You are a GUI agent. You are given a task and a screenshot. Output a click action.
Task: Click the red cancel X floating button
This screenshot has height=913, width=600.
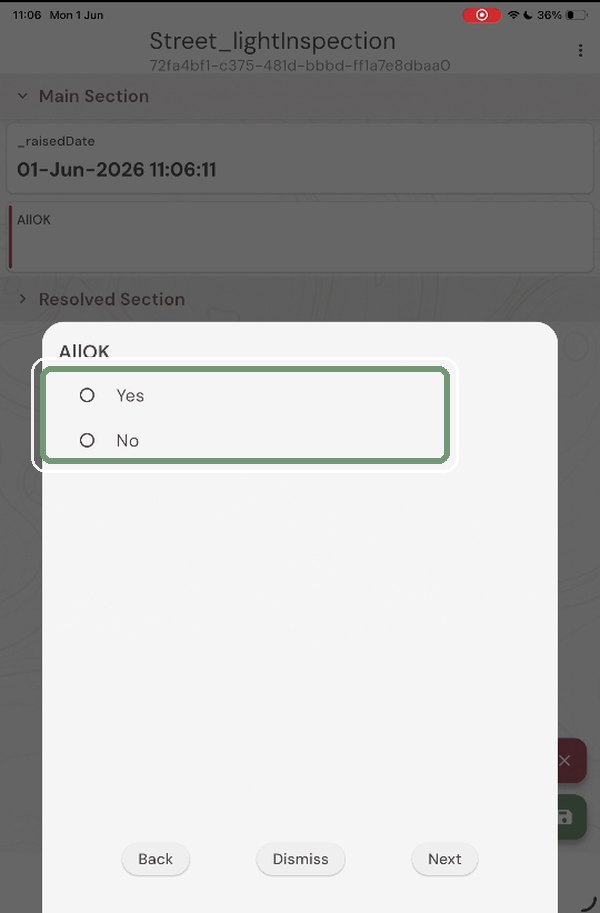point(572,760)
